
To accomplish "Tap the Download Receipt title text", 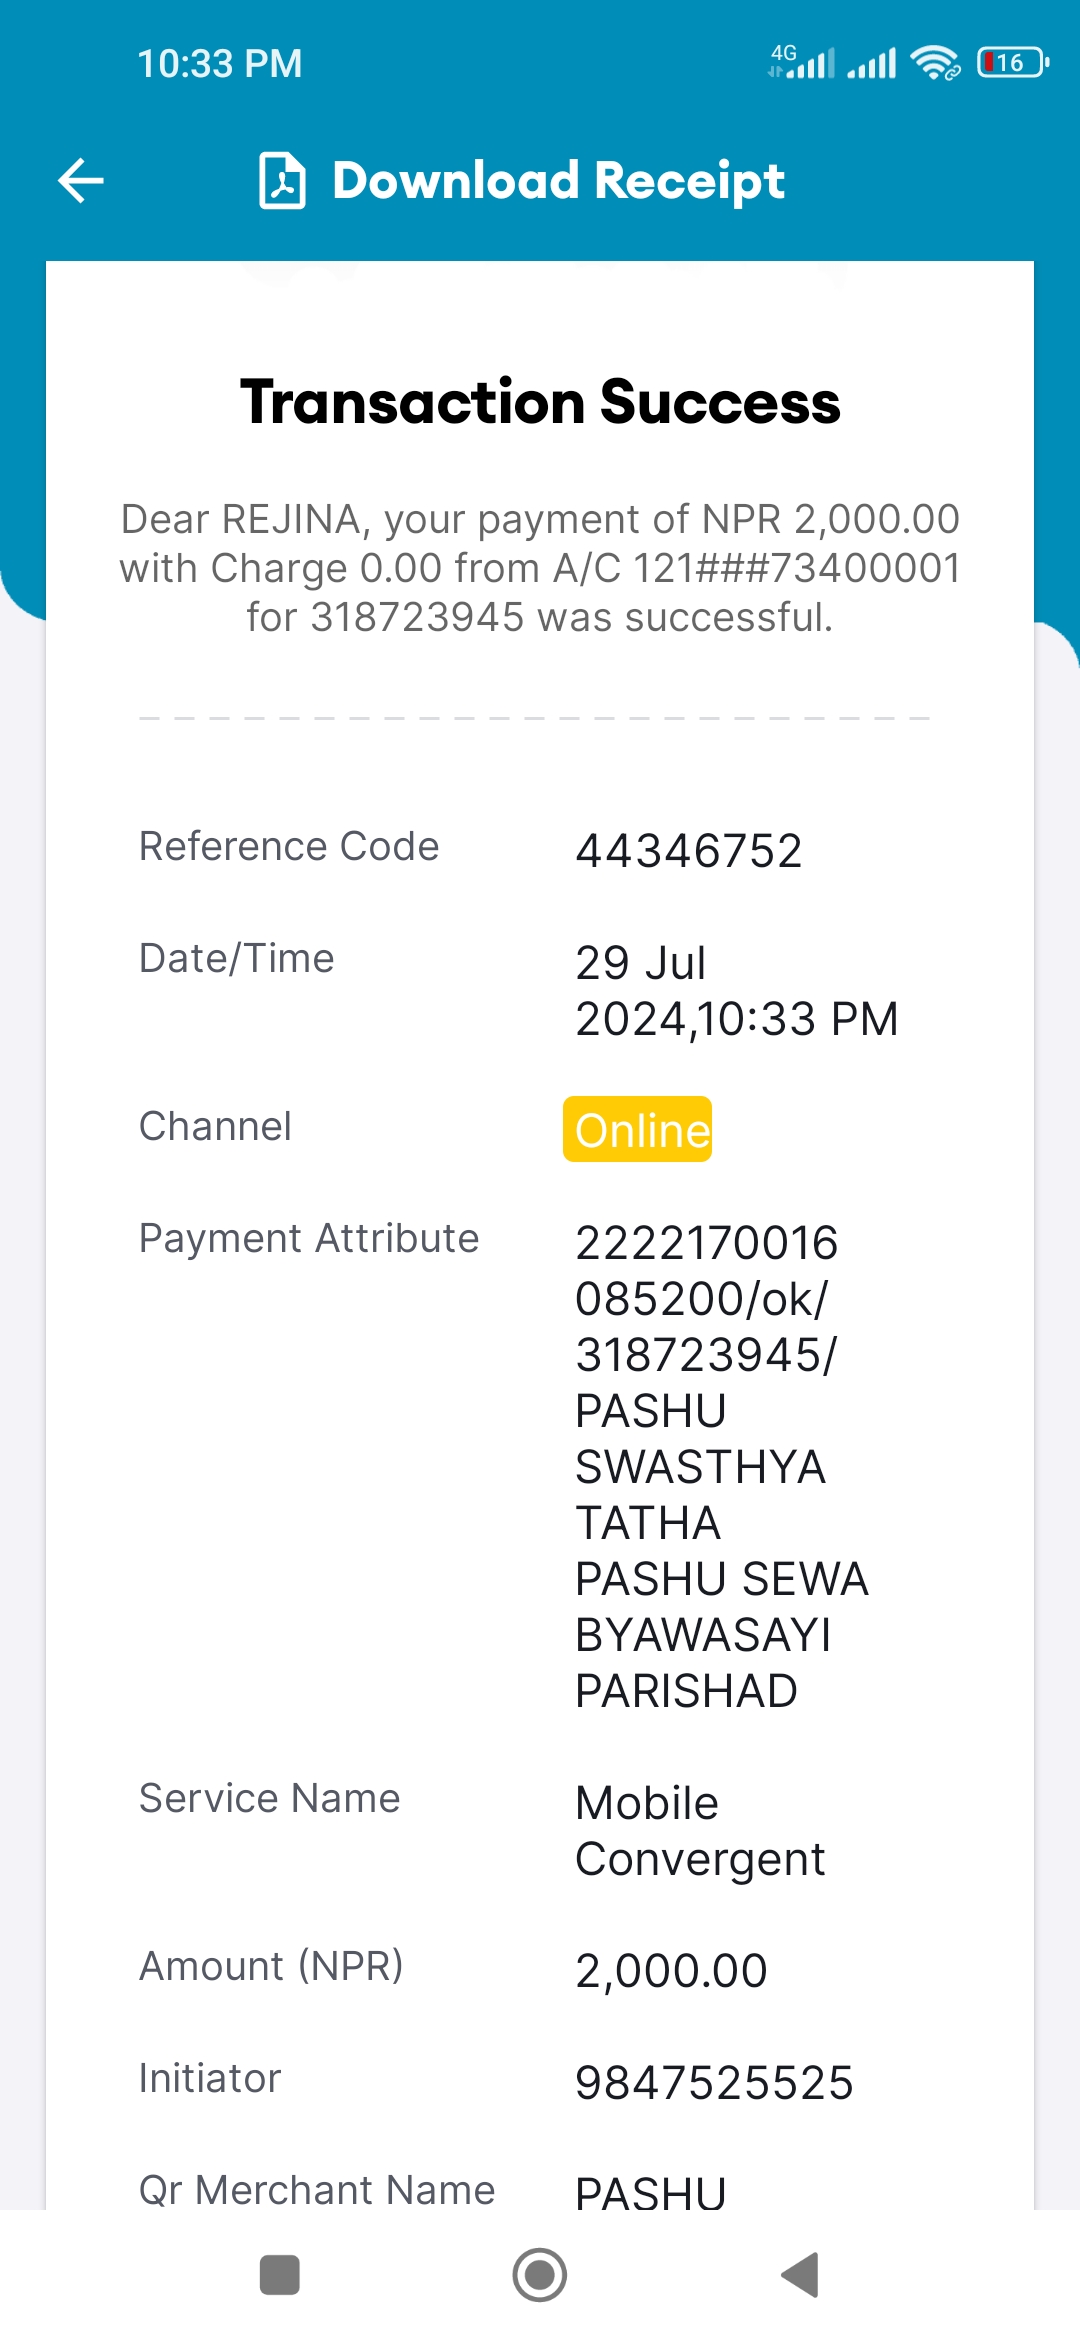I will [558, 181].
